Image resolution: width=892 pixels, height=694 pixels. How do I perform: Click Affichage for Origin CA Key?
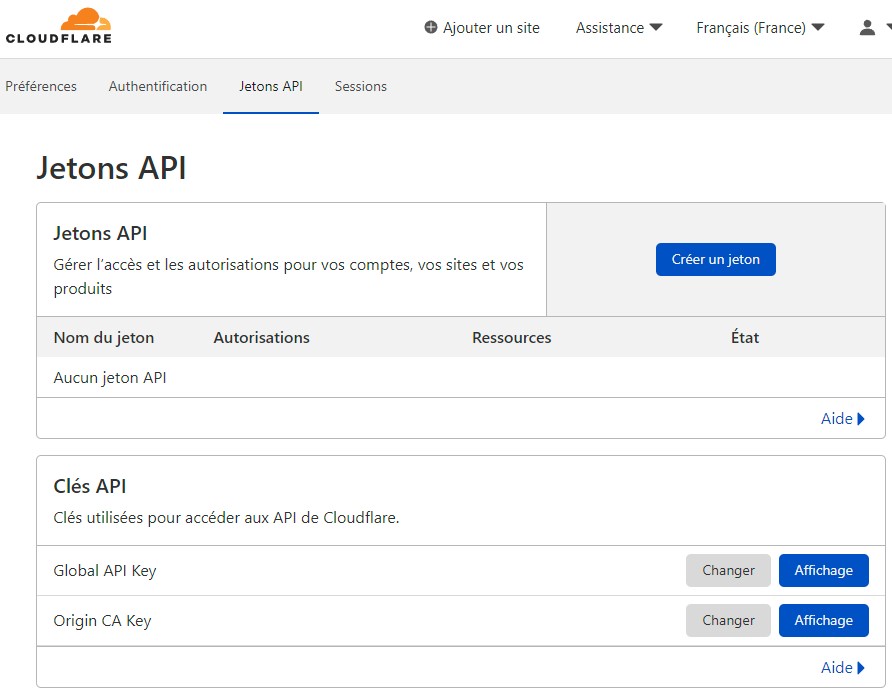[823, 620]
